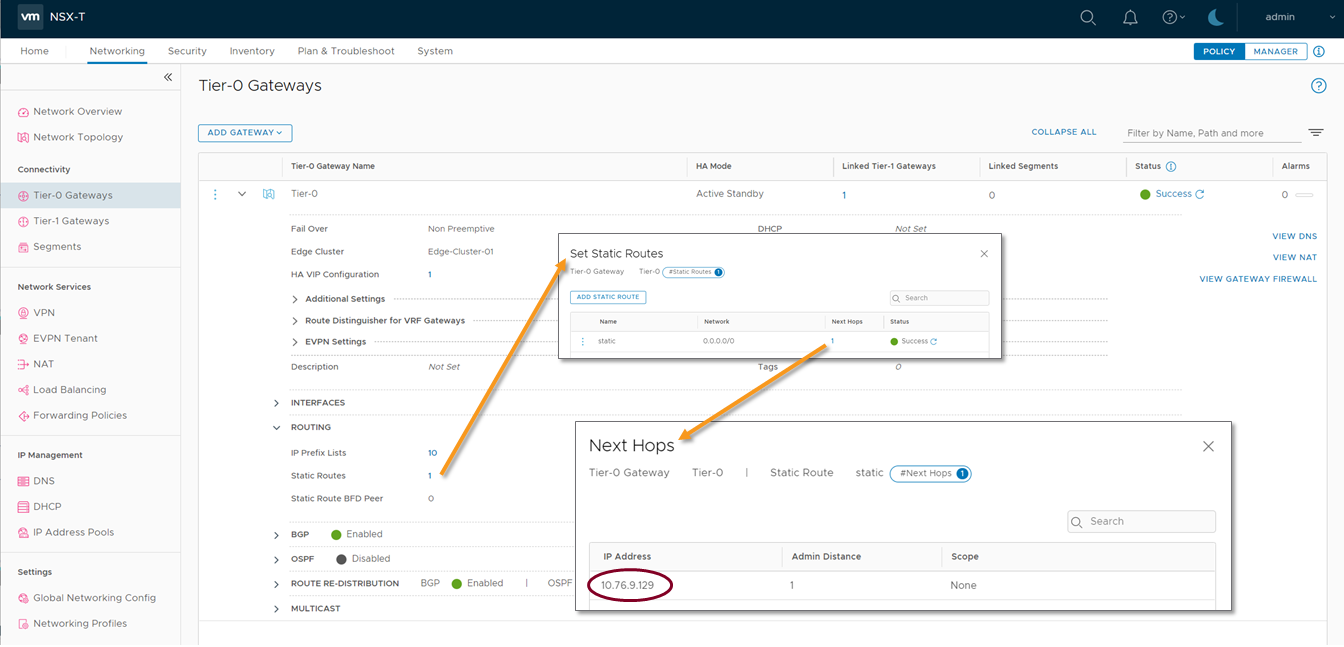Image resolution: width=1344 pixels, height=647 pixels.
Task: Click the page help question mark icon
Action: point(1318,86)
